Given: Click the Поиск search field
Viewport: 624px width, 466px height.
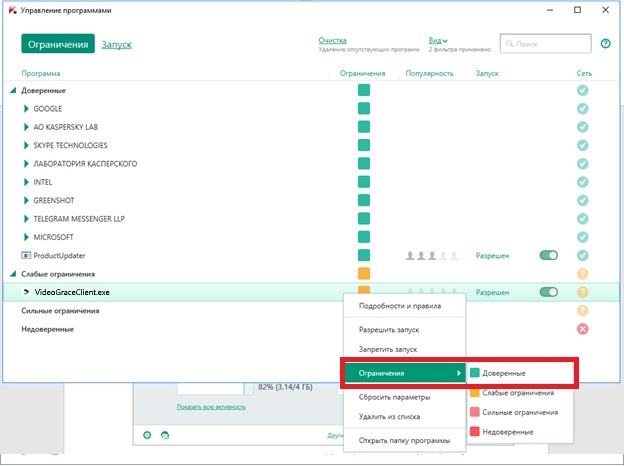Looking at the screenshot, I should pos(545,43).
